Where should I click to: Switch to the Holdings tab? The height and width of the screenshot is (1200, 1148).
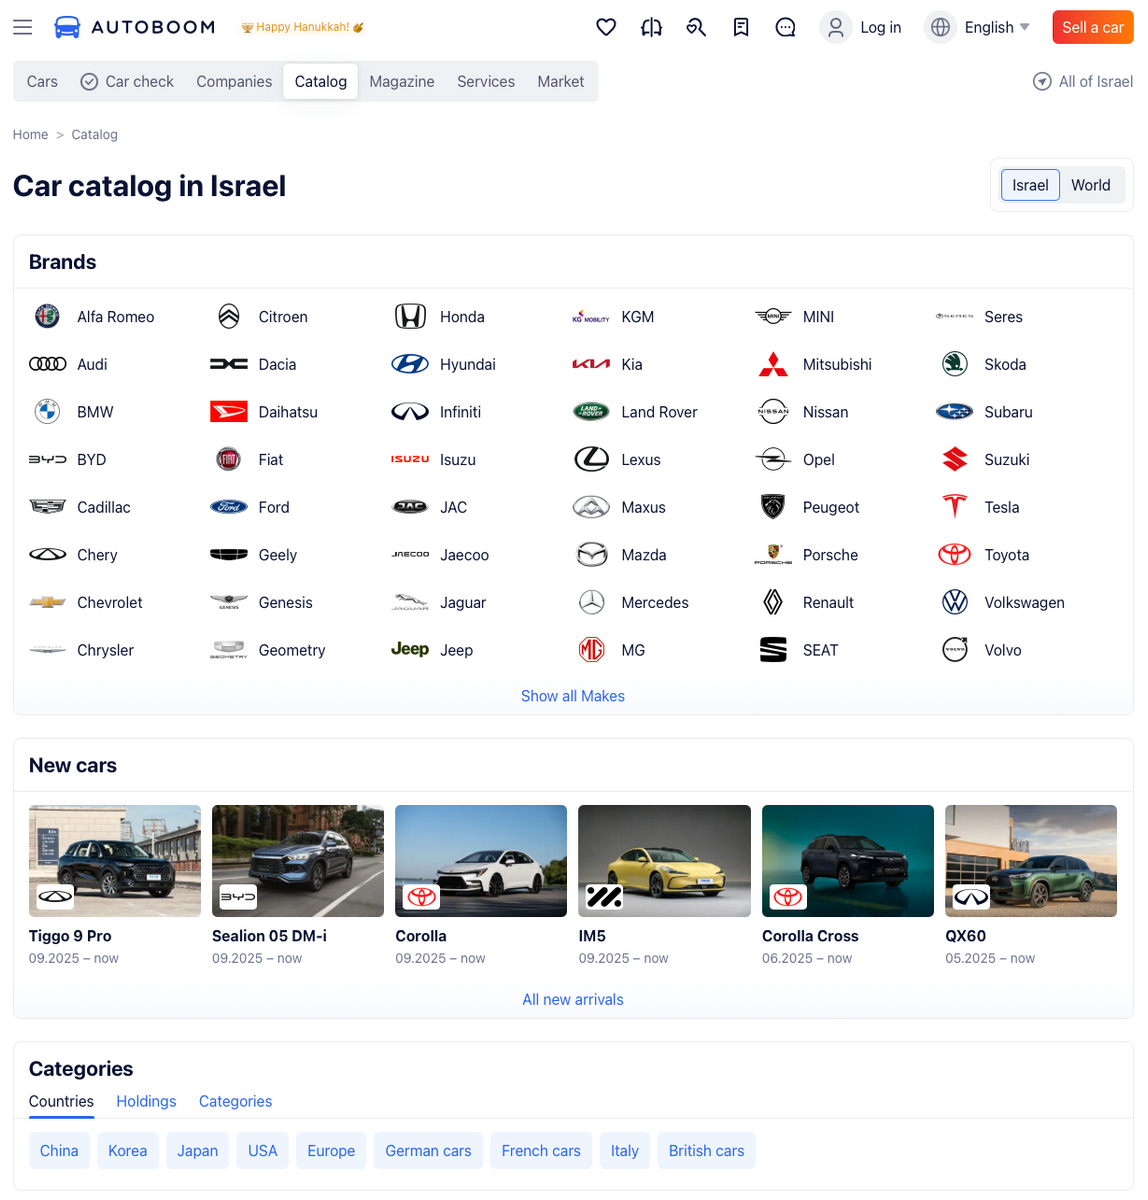[x=146, y=1101]
